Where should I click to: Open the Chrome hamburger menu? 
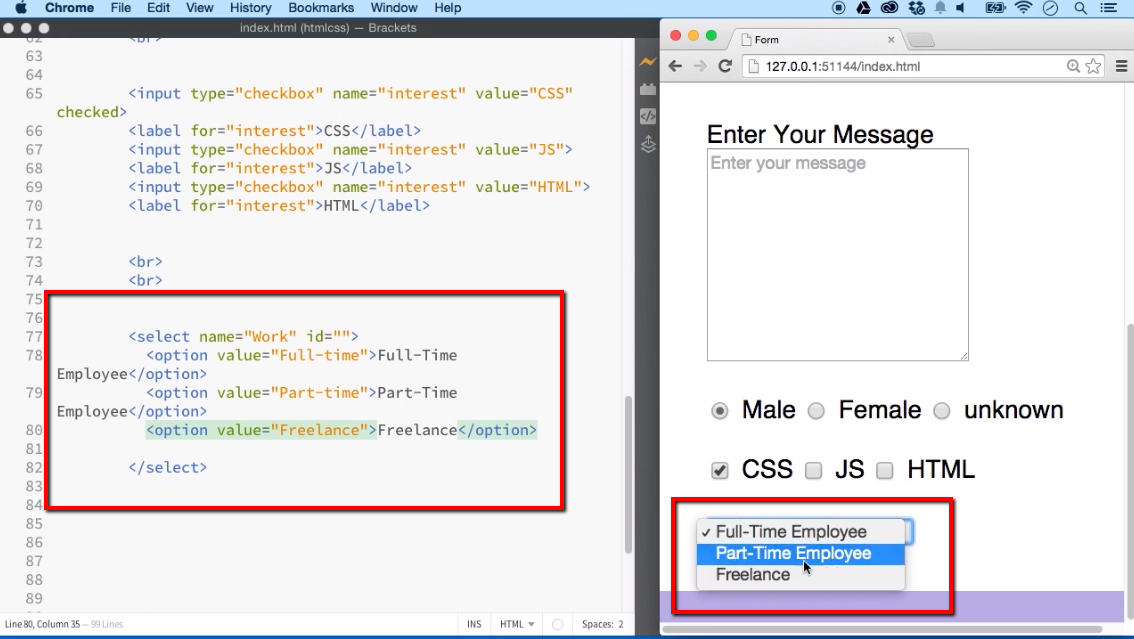1121,66
